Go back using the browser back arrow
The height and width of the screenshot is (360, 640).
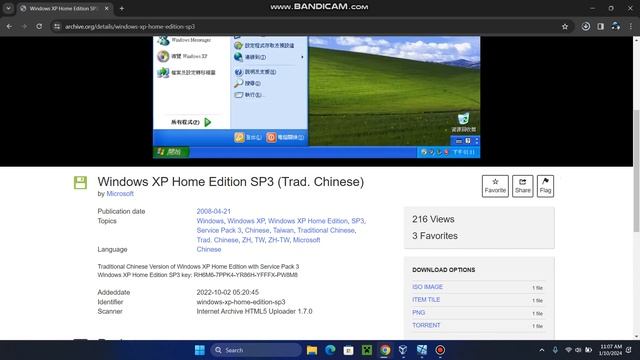coord(9,27)
